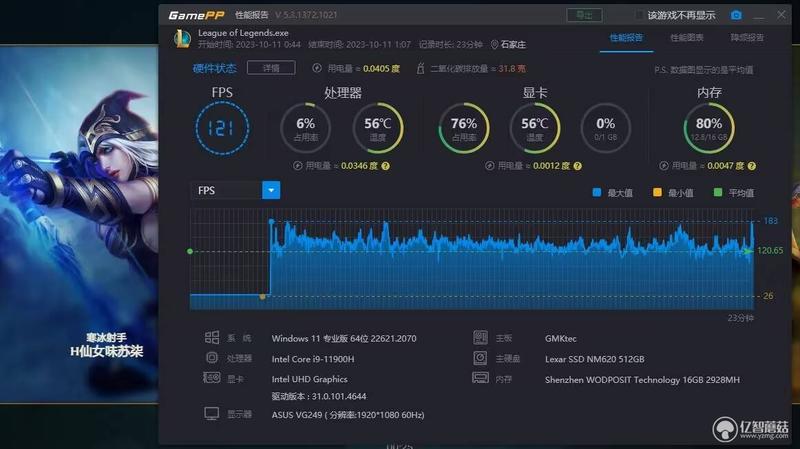This screenshot has width=800, height=449.
Task: Click the processor 6% usage gauge
Action: point(305,128)
